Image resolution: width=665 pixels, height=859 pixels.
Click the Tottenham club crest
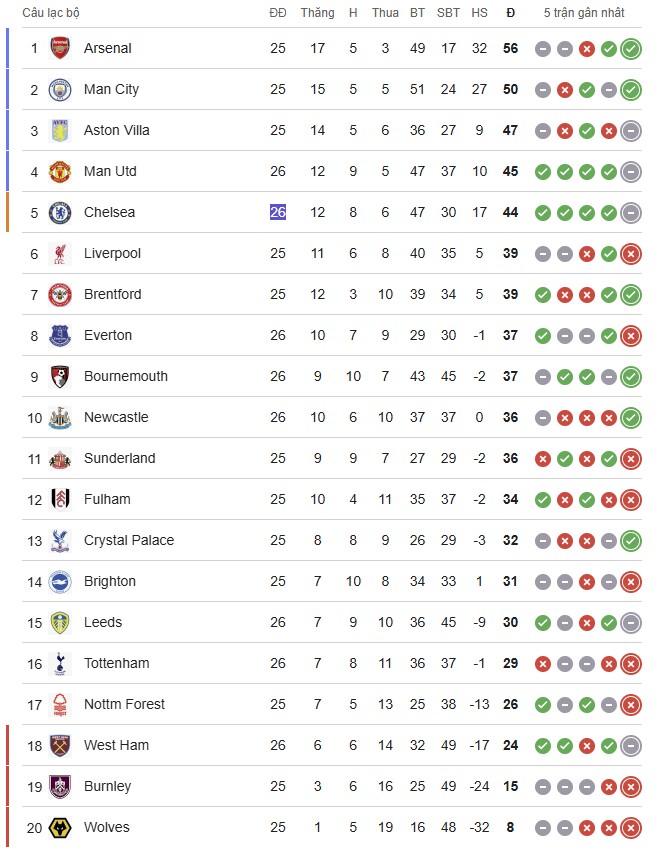[61, 664]
